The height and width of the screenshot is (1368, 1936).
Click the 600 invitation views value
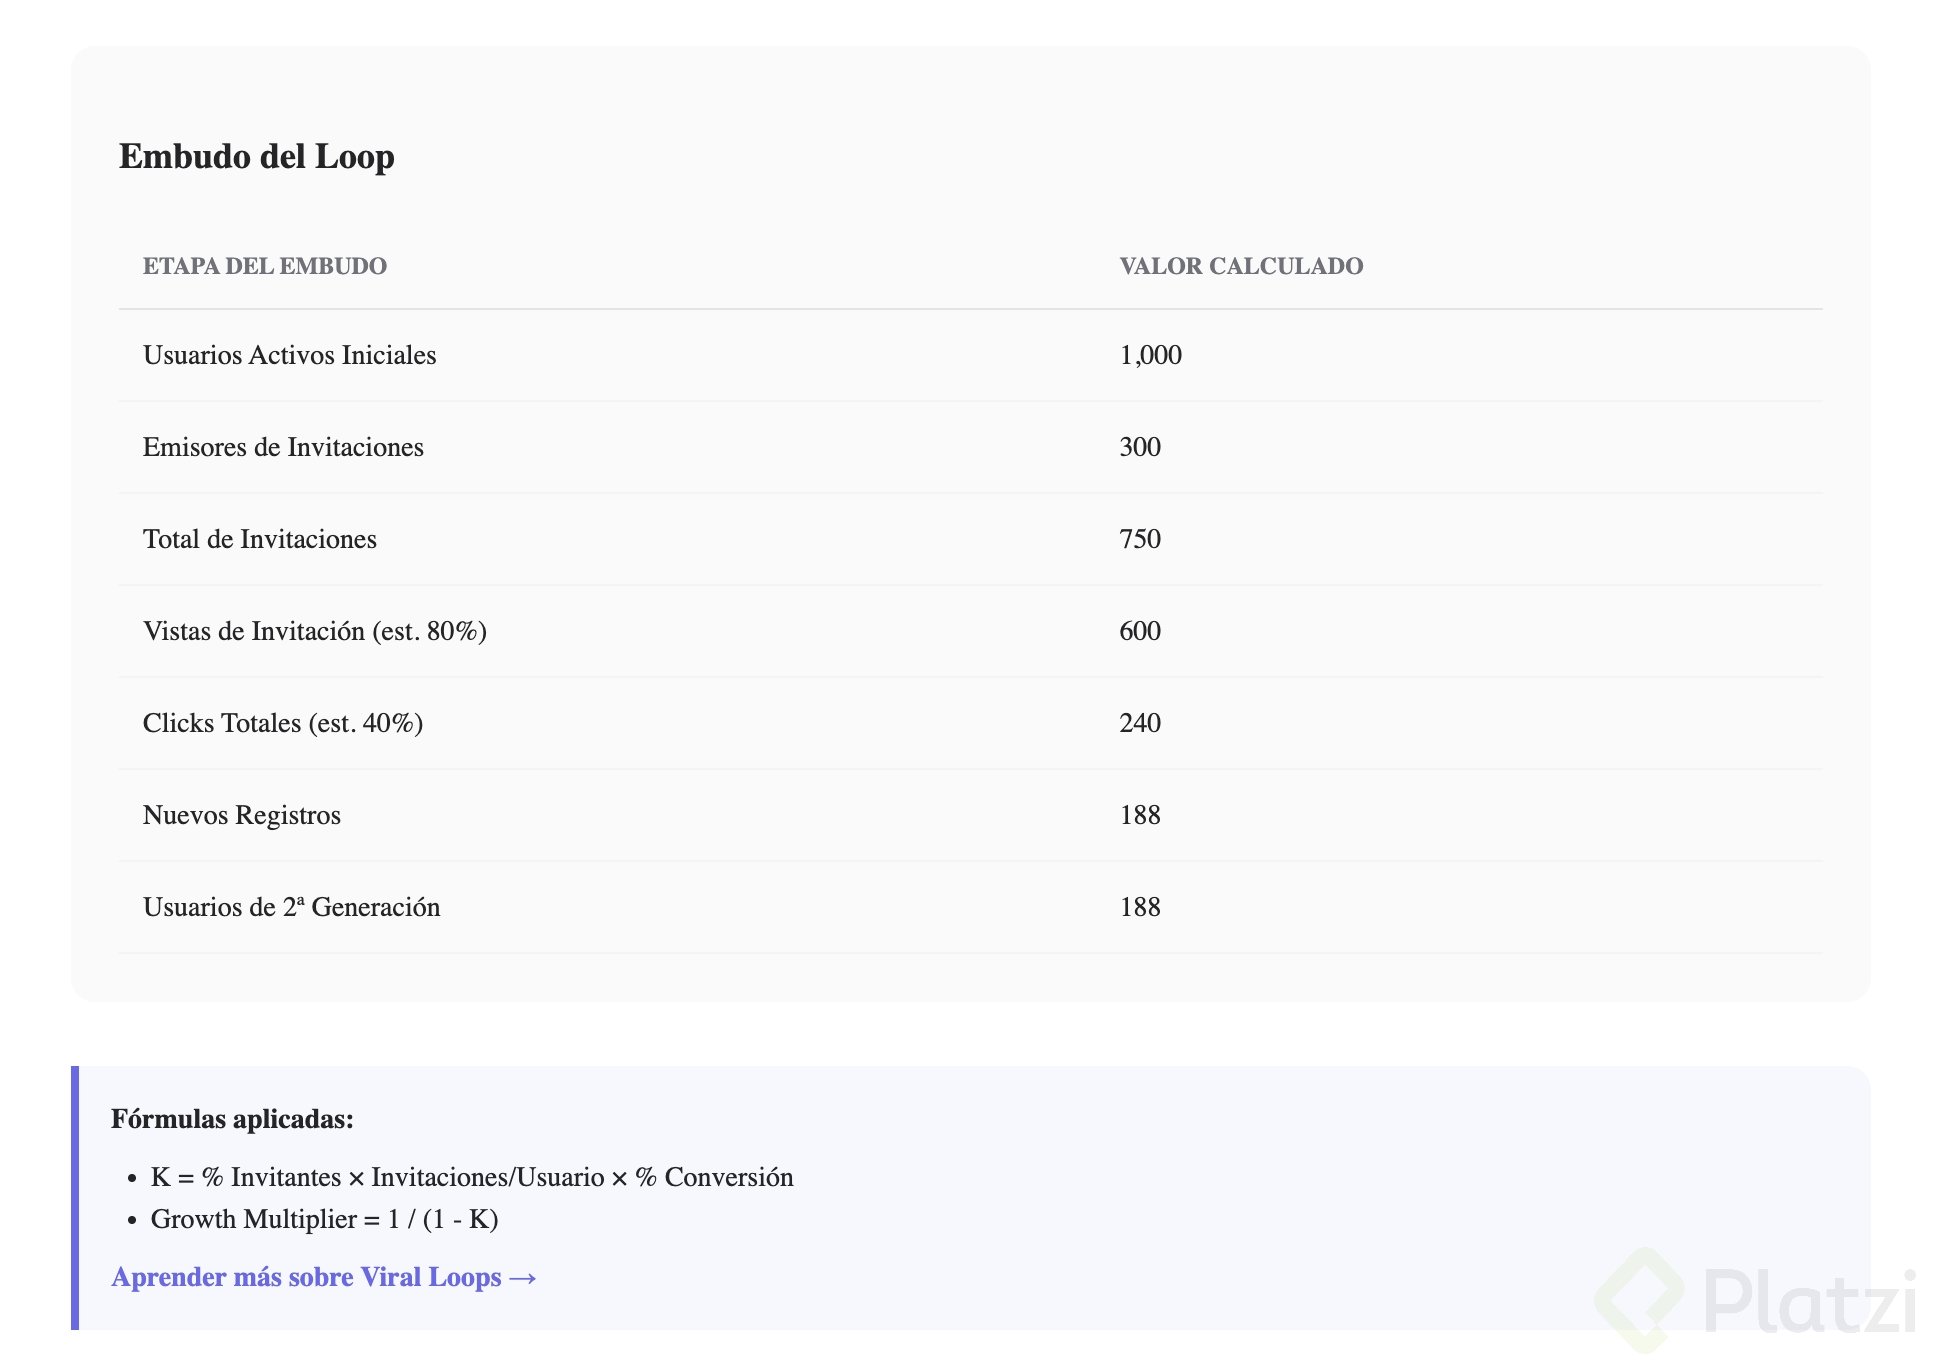pos(1140,631)
